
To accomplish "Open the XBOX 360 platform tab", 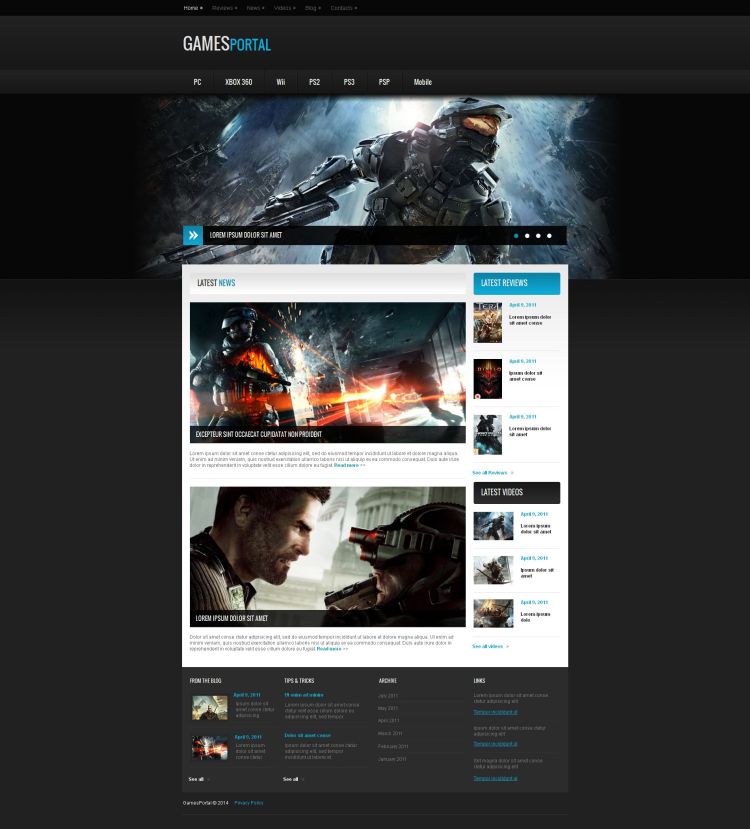I will [x=238, y=82].
